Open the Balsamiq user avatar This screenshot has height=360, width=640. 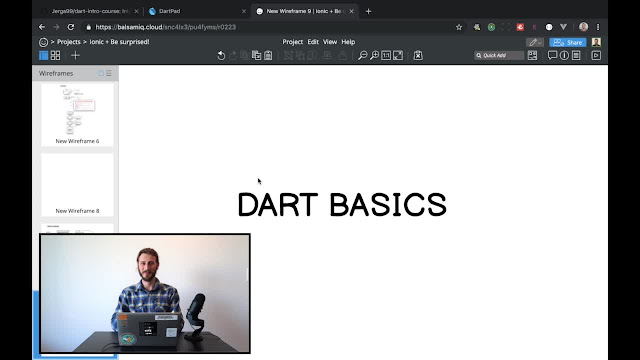[596, 42]
